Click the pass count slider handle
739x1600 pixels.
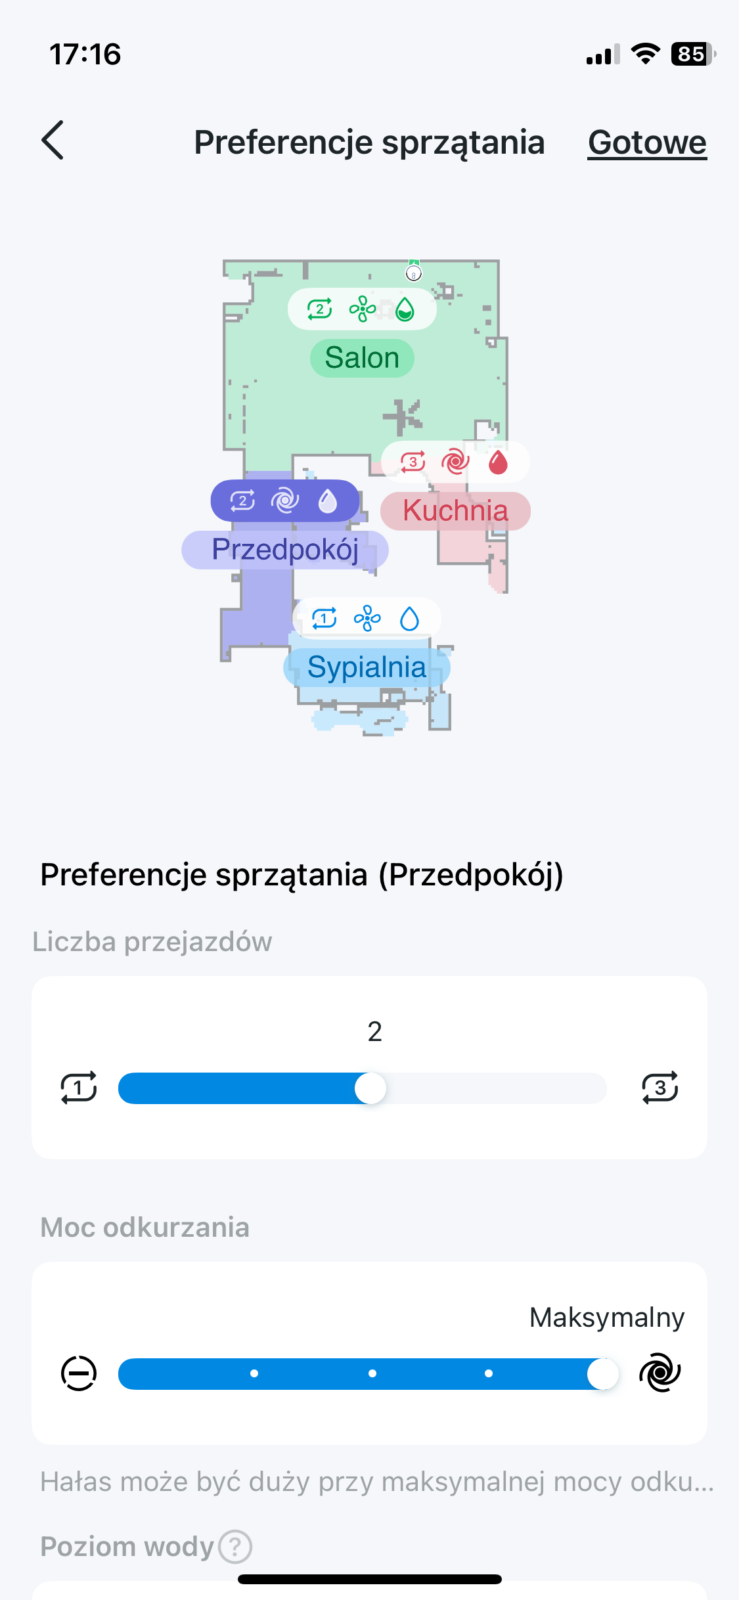click(x=371, y=1088)
